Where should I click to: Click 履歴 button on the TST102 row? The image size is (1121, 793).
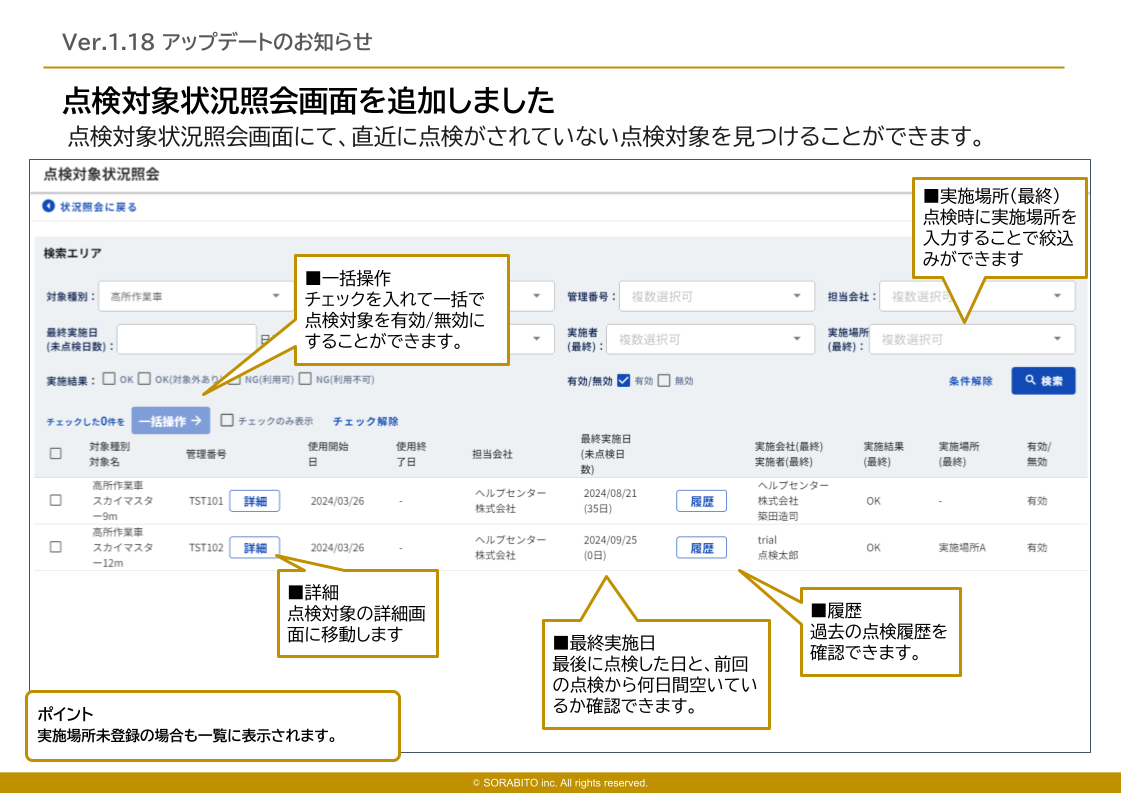pos(701,548)
